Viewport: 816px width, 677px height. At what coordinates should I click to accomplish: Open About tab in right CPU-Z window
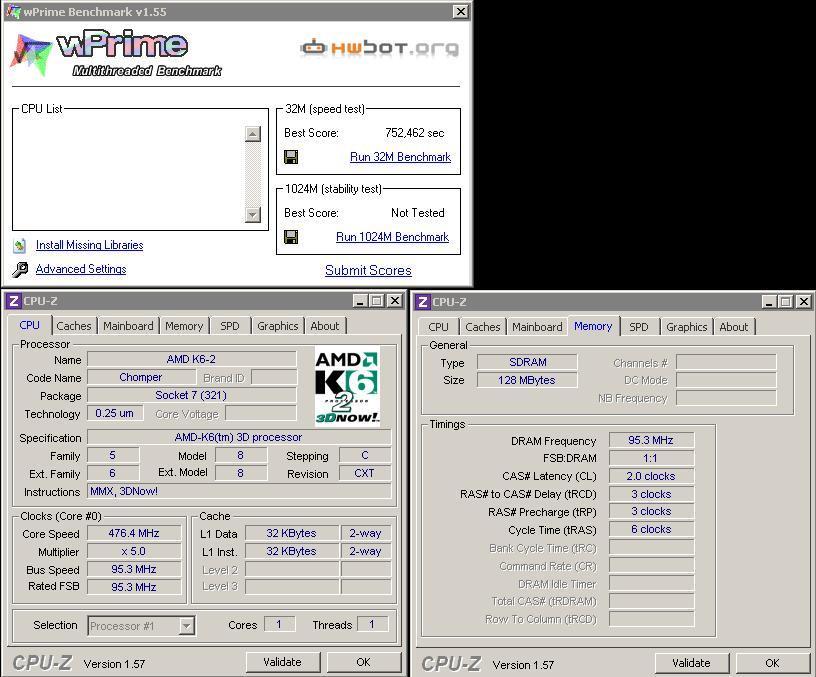733,327
